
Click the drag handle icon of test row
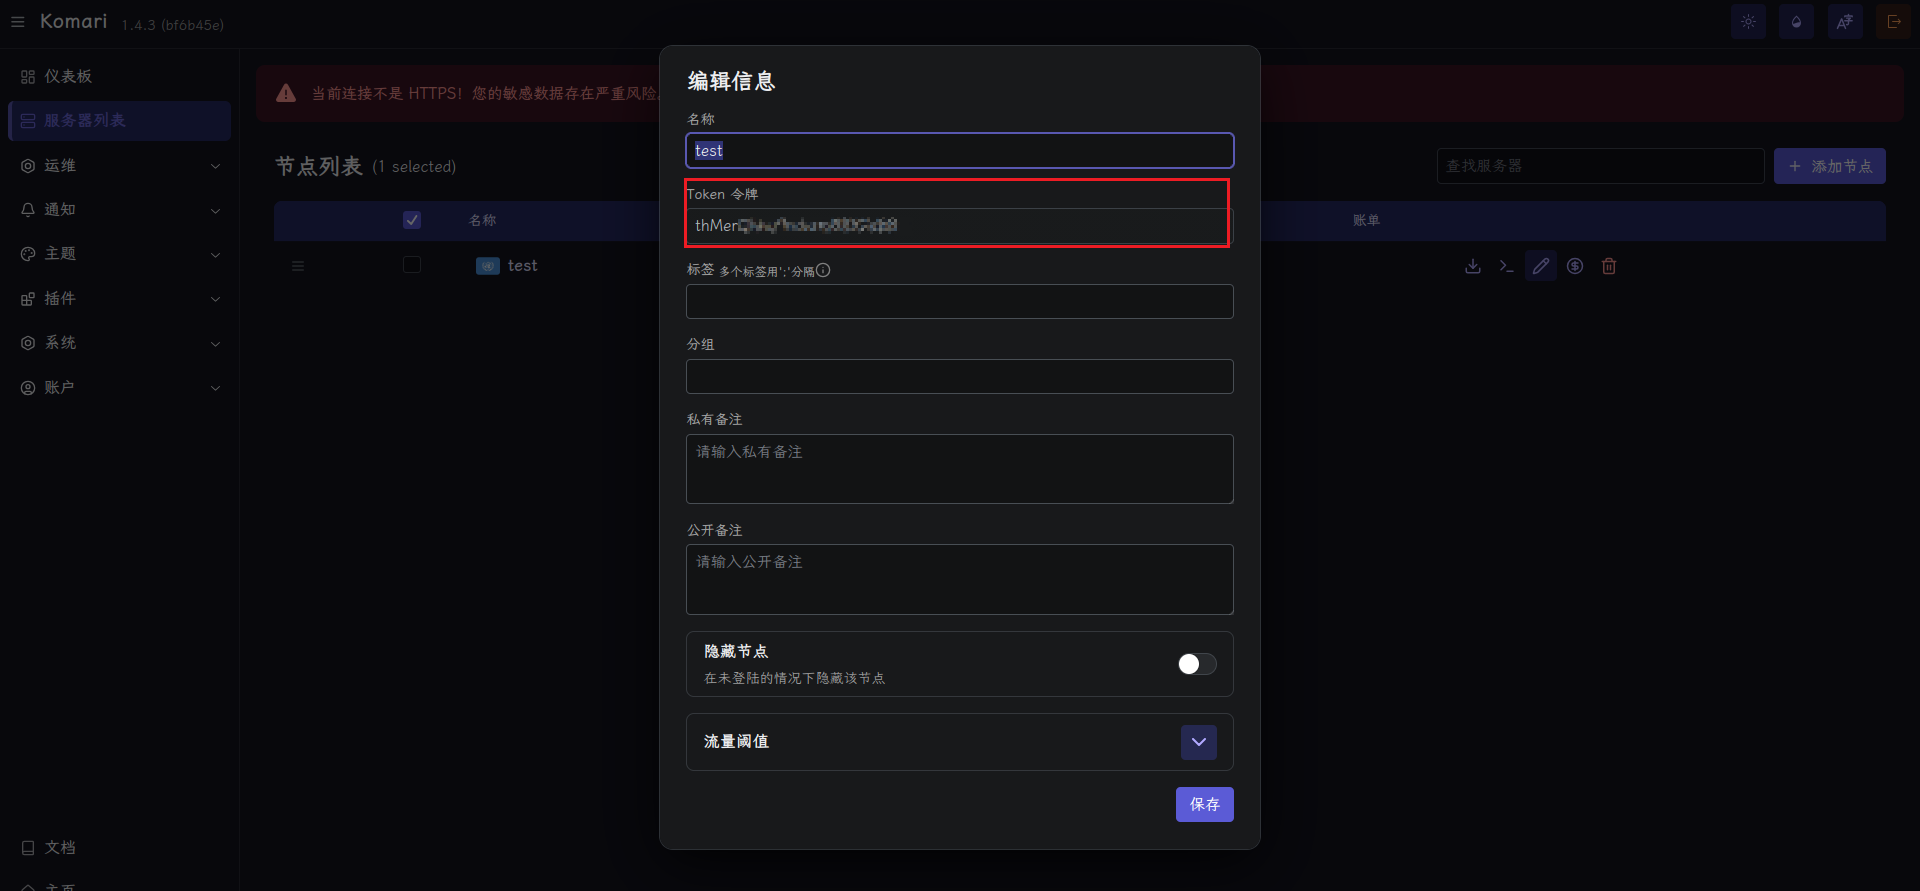coord(298,266)
